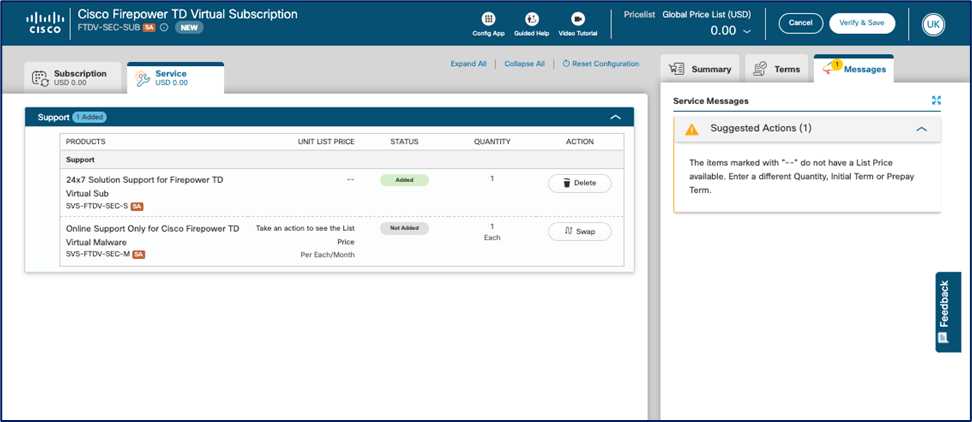Open Guided Help icon

(x=531, y=19)
